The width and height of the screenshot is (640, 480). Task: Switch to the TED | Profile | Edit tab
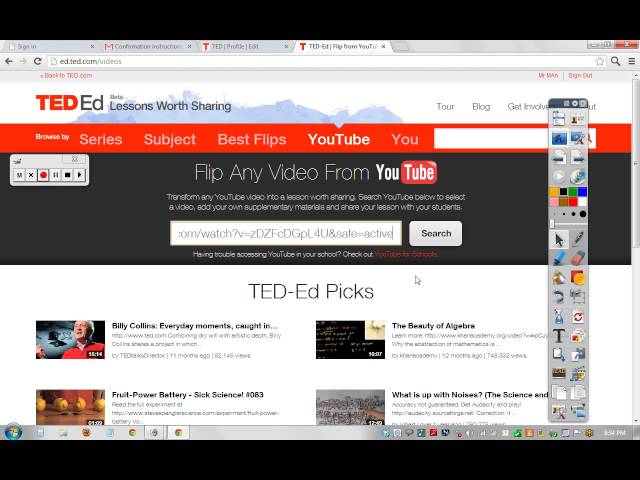pyautogui.click(x=245, y=47)
